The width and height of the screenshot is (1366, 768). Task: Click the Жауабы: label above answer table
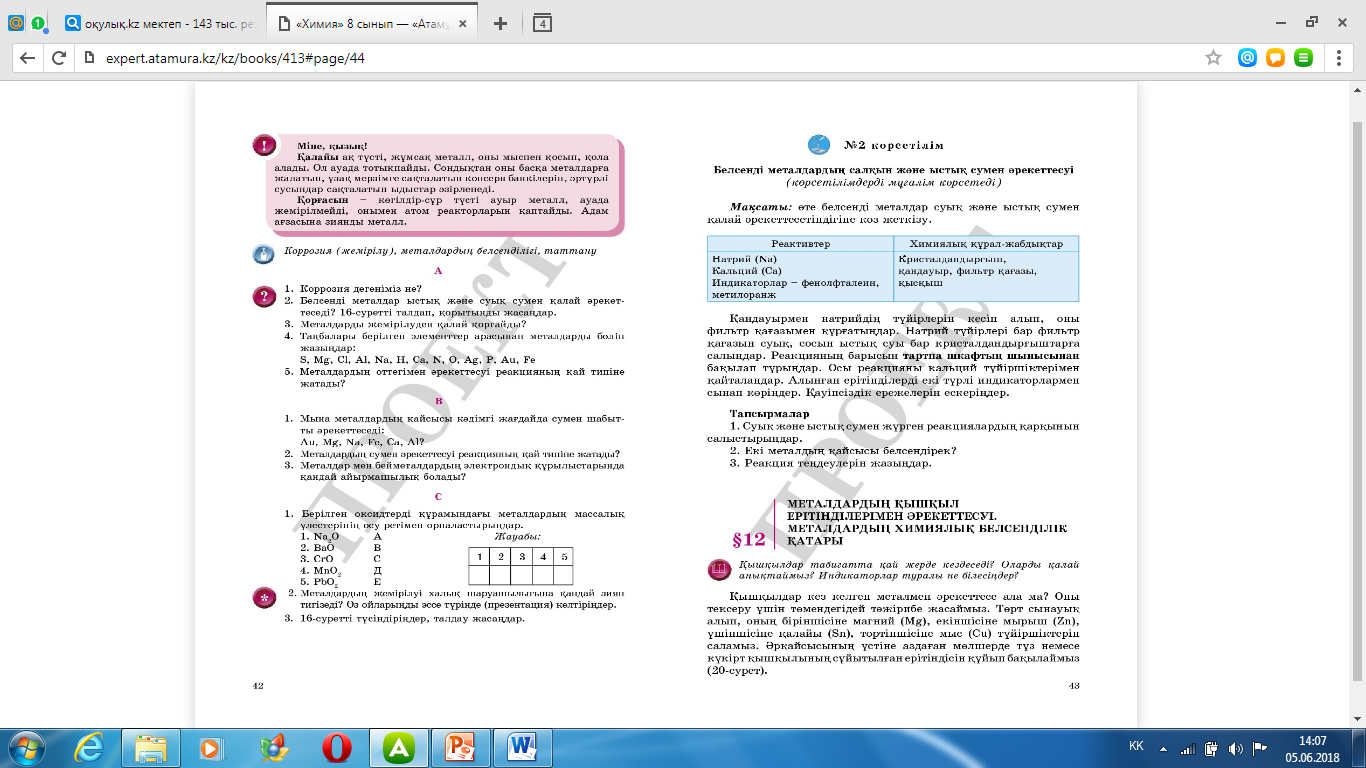click(517, 536)
